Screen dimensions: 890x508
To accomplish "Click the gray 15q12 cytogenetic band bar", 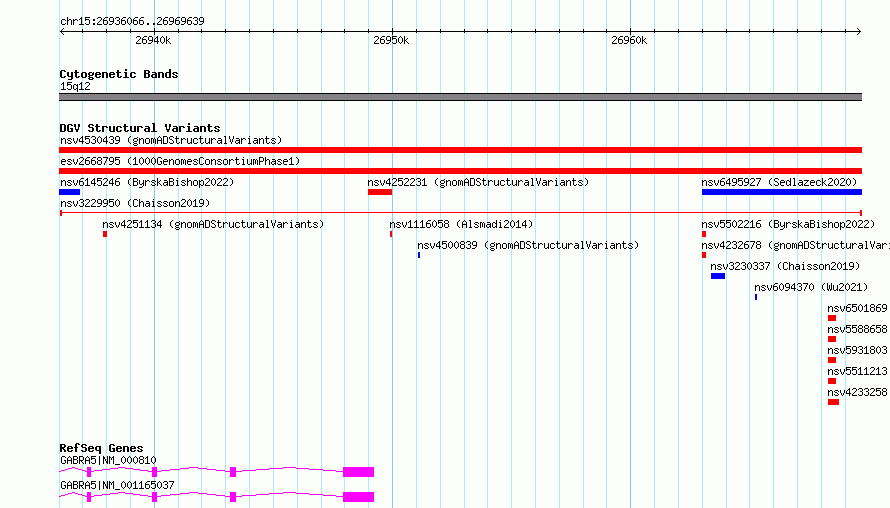I will click(x=460, y=97).
